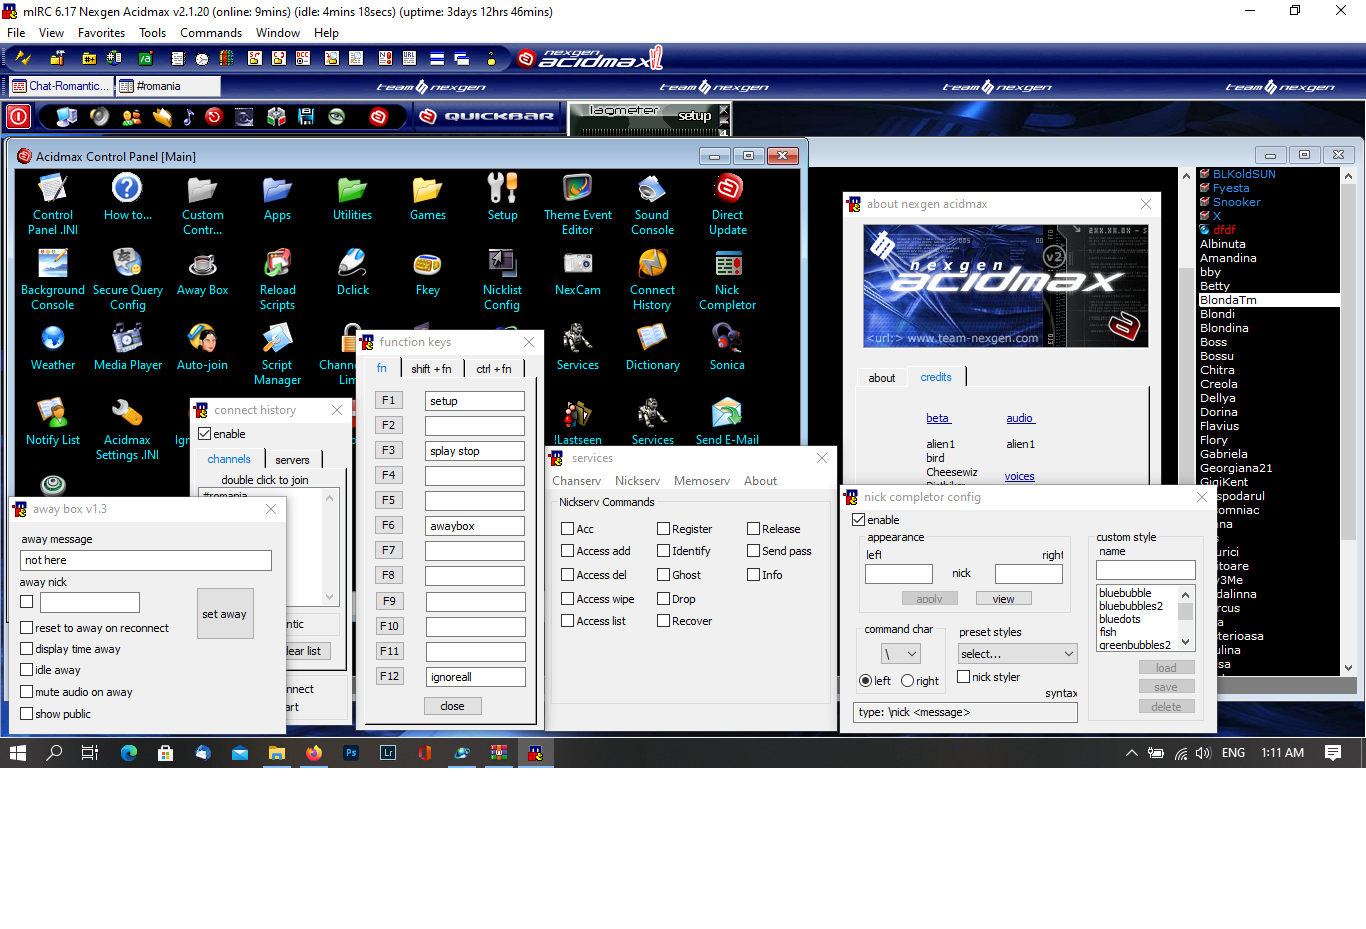The width and height of the screenshot is (1366, 929).
Task: Switch to shift + fn tab
Action: pyautogui.click(x=431, y=369)
